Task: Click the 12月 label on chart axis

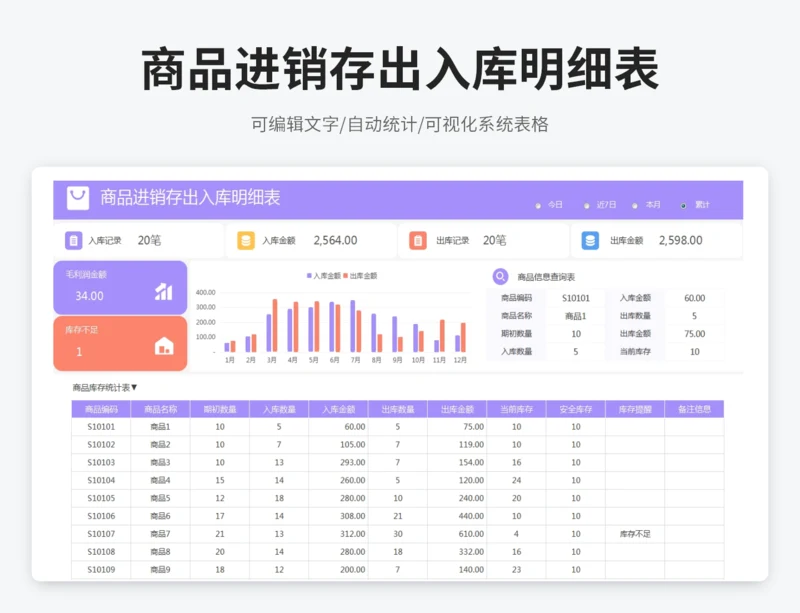Action: point(460,360)
